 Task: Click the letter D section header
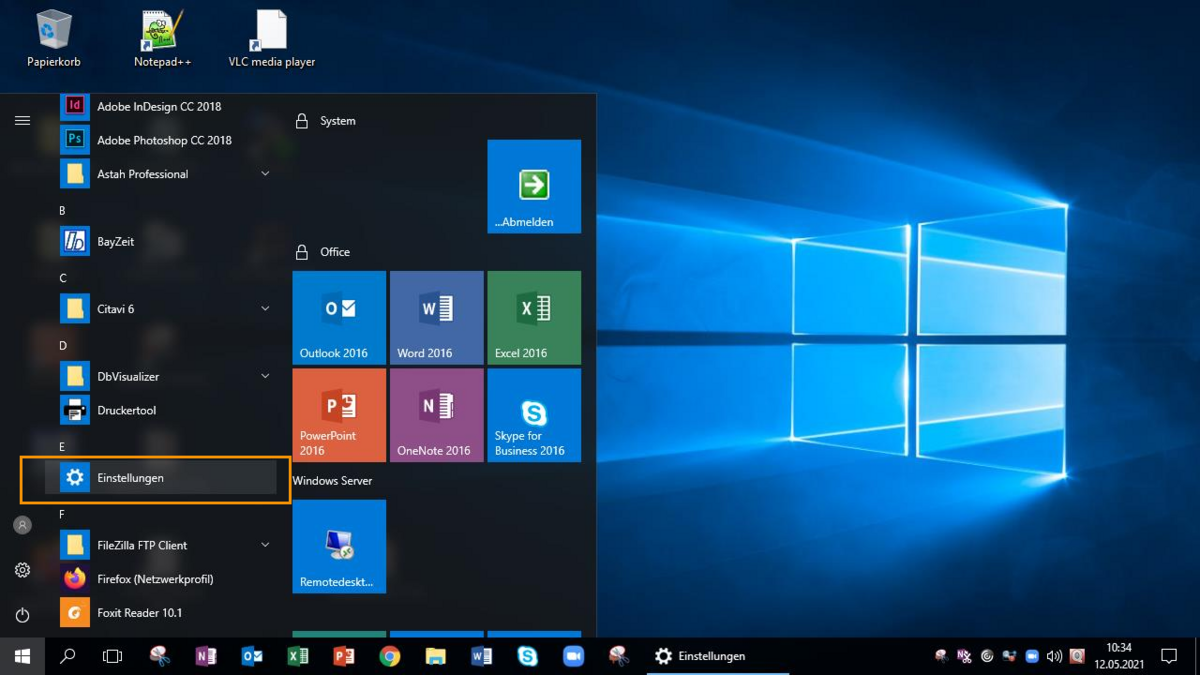[62, 346]
